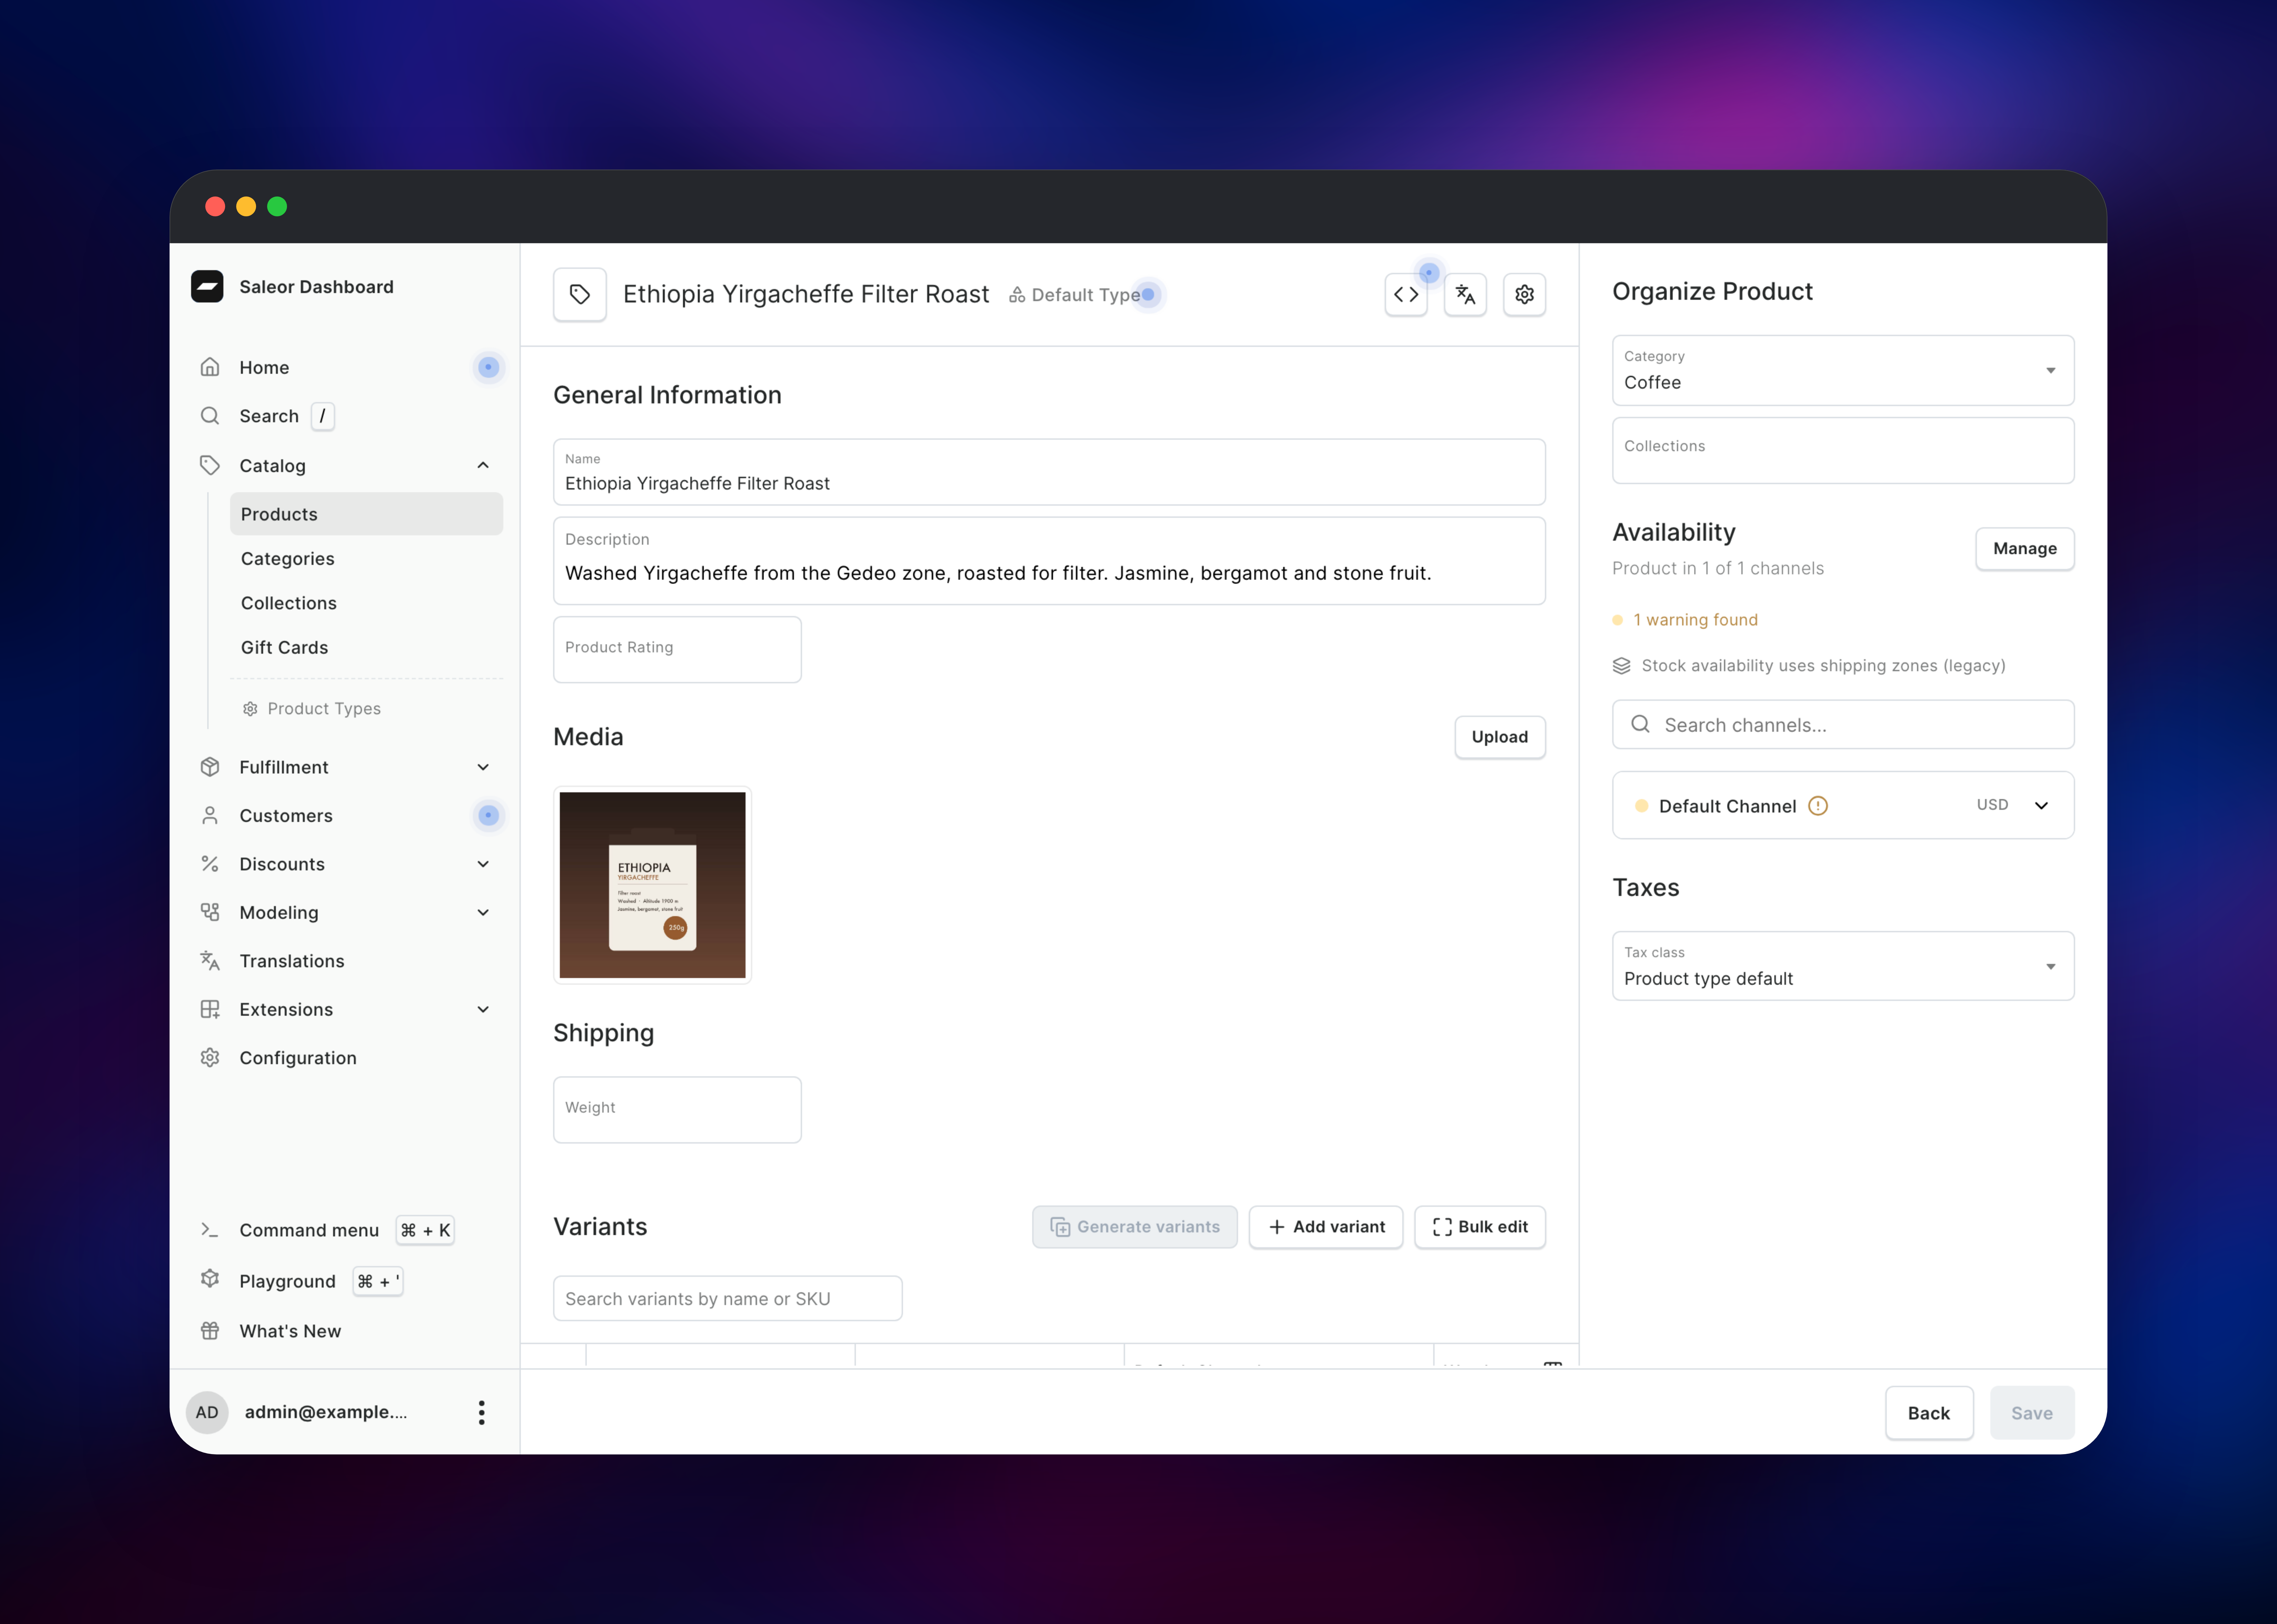This screenshot has width=2277, height=1624.
Task: Go to Categories in sidebar
Action: (x=288, y=559)
